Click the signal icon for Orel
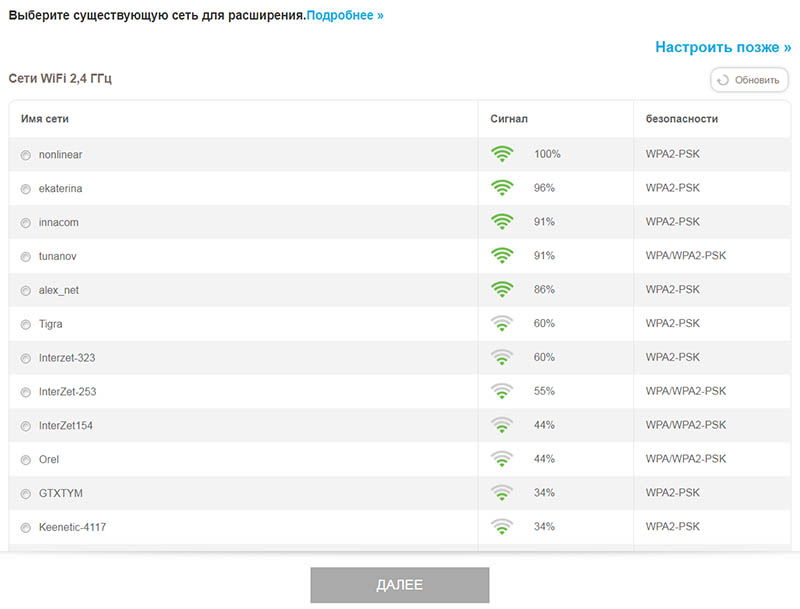The height and width of the screenshot is (609, 800). [x=502, y=459]
